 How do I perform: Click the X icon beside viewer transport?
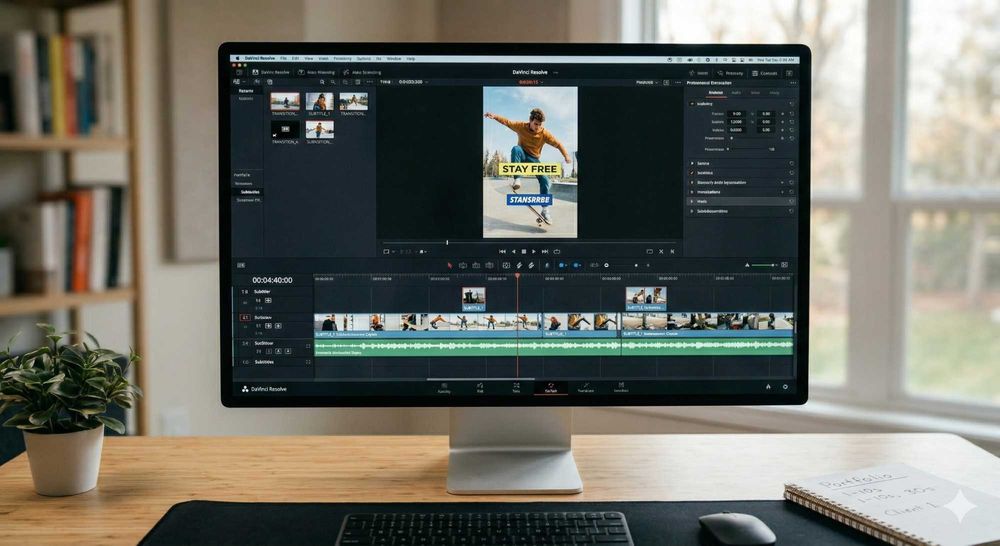click(661, 251)
